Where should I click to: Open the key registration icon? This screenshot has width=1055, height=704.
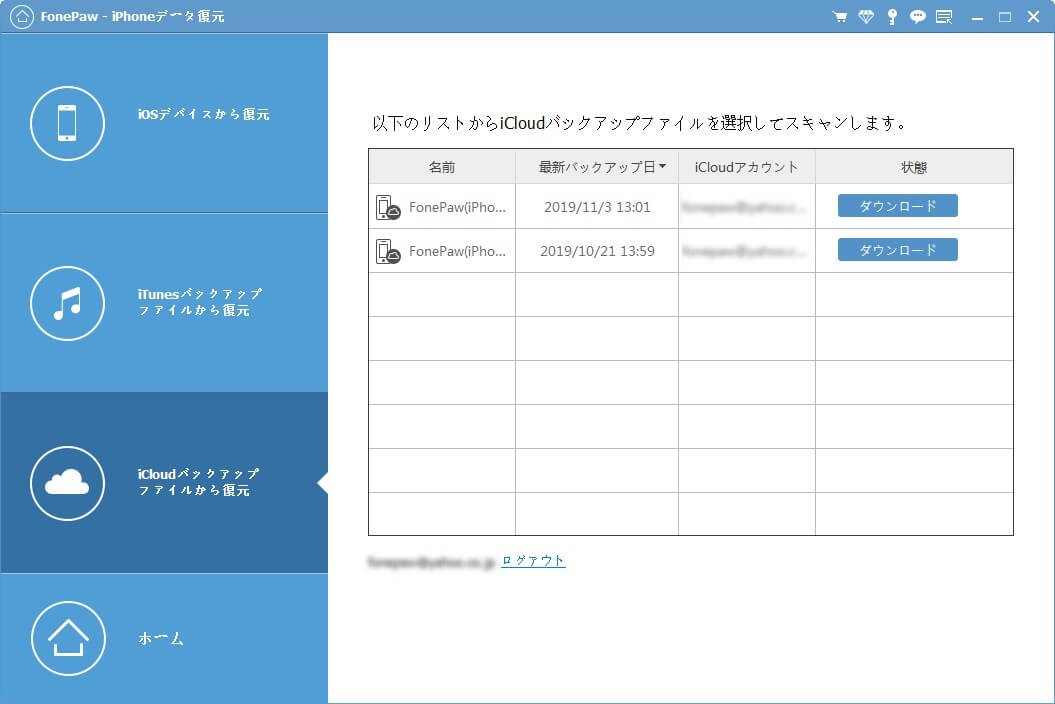[892, 17]
